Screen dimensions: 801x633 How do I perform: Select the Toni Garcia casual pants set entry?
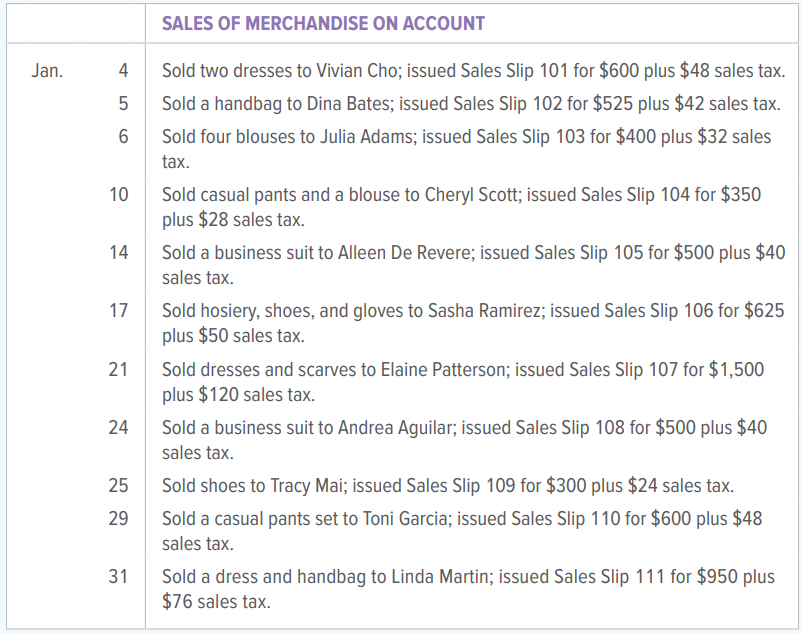coord(462,531)
